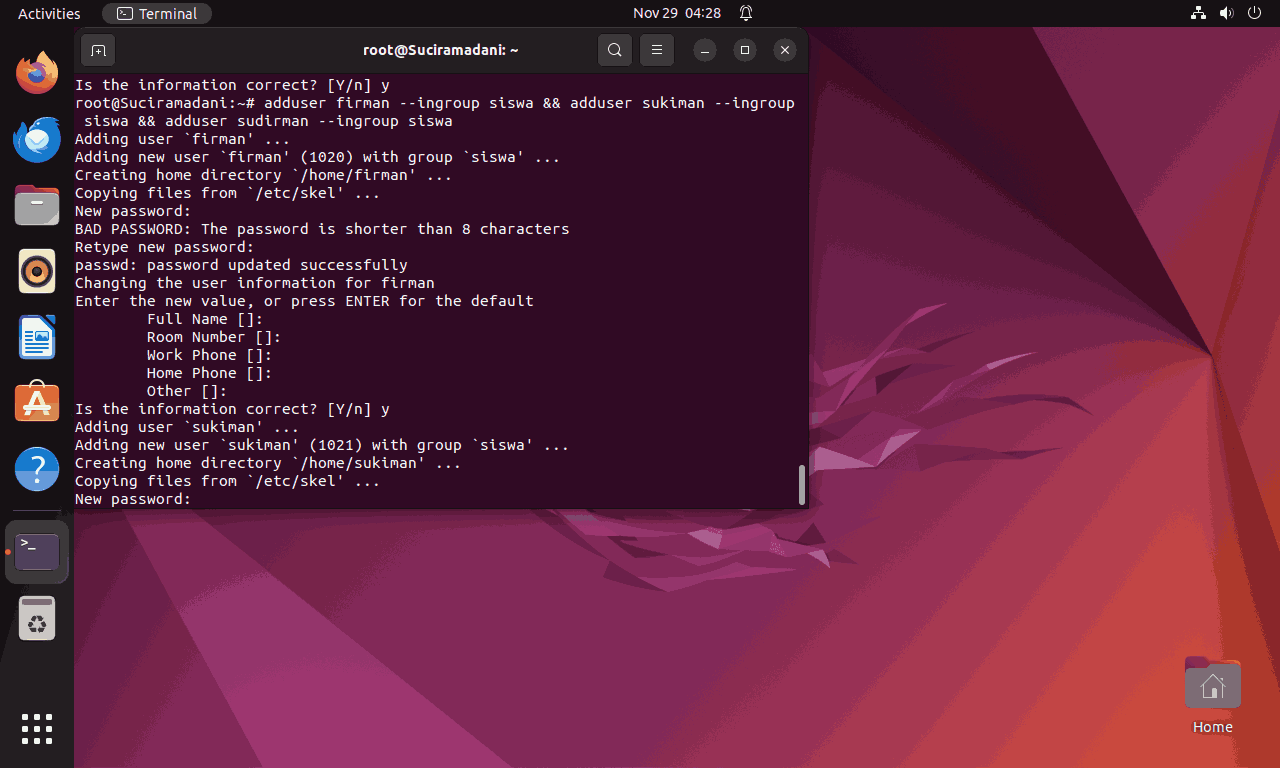Click the terminal title 'root@Suciramadani: ~'

tap(440, 50)
